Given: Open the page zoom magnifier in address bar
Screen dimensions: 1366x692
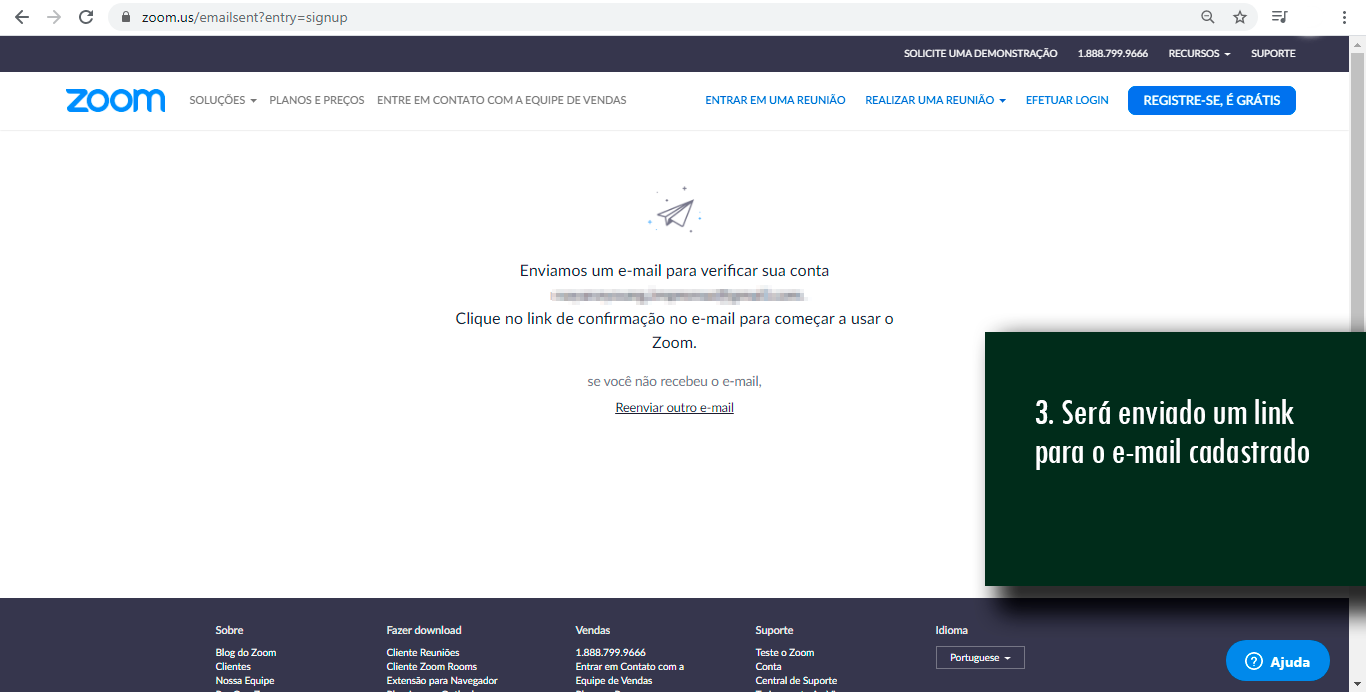Looking at the screenshot, I should pos(1208,17).
